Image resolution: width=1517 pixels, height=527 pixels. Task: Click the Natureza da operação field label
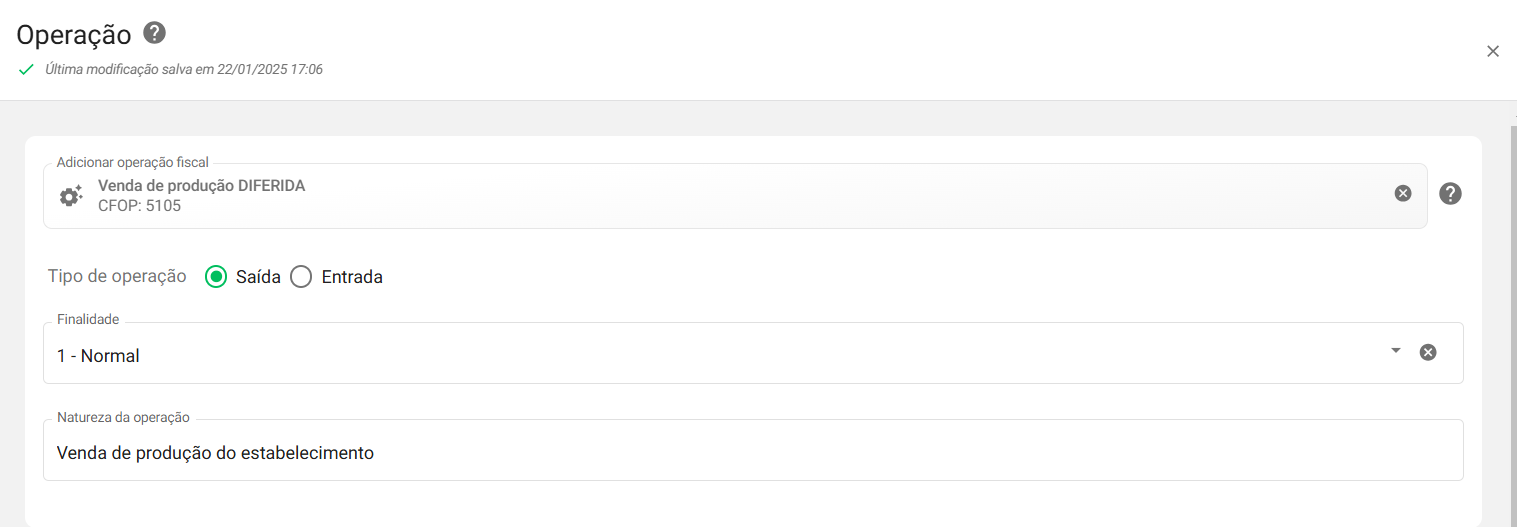[123, 417]
